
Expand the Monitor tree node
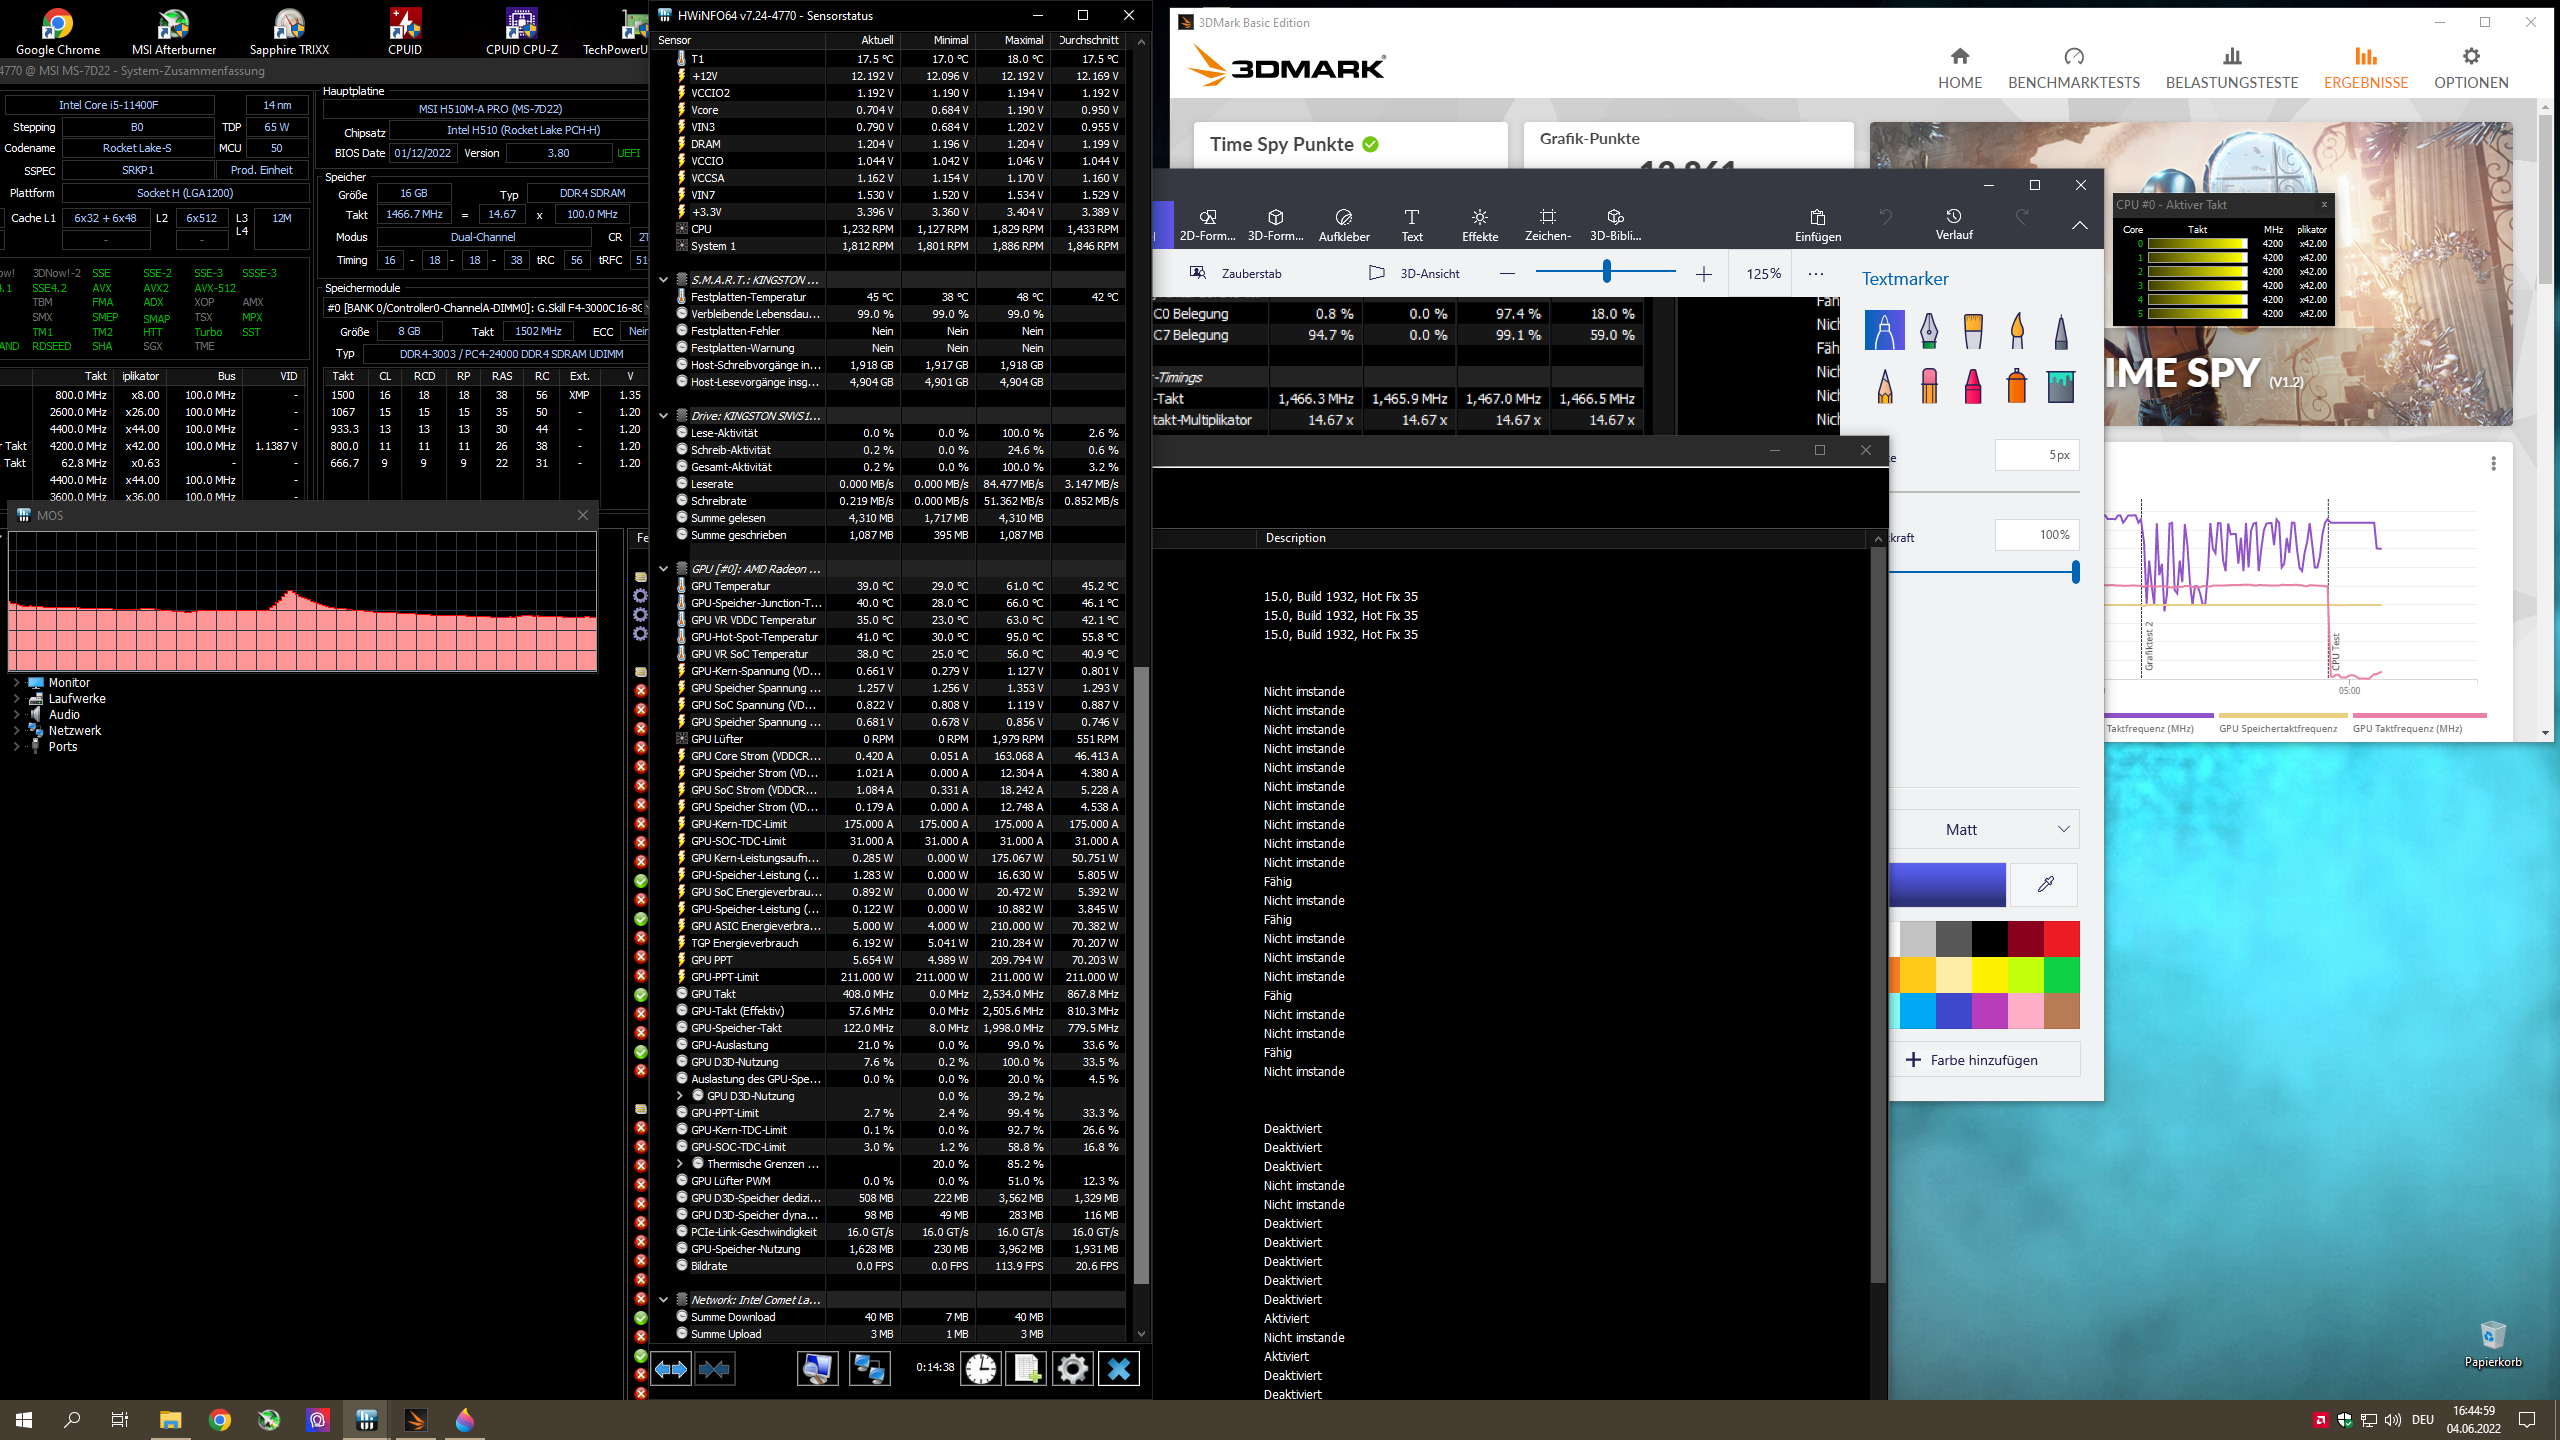click(16, 683)
